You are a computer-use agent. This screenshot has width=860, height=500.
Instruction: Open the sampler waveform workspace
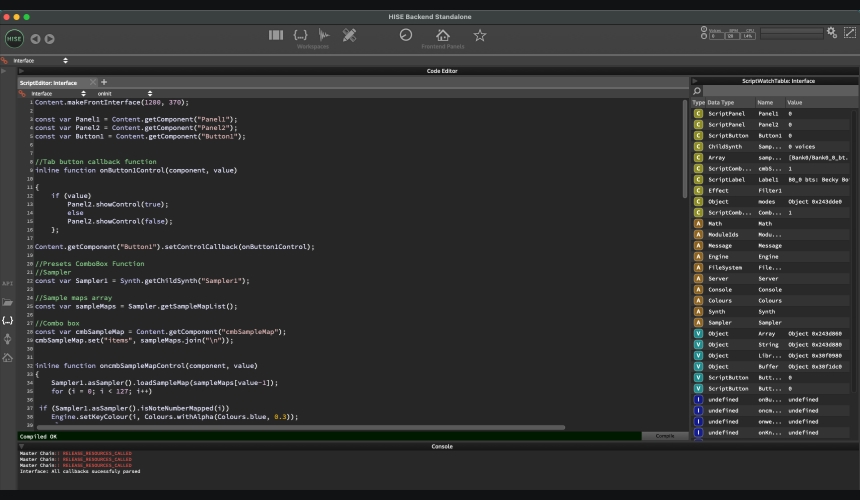click(324, 35)
